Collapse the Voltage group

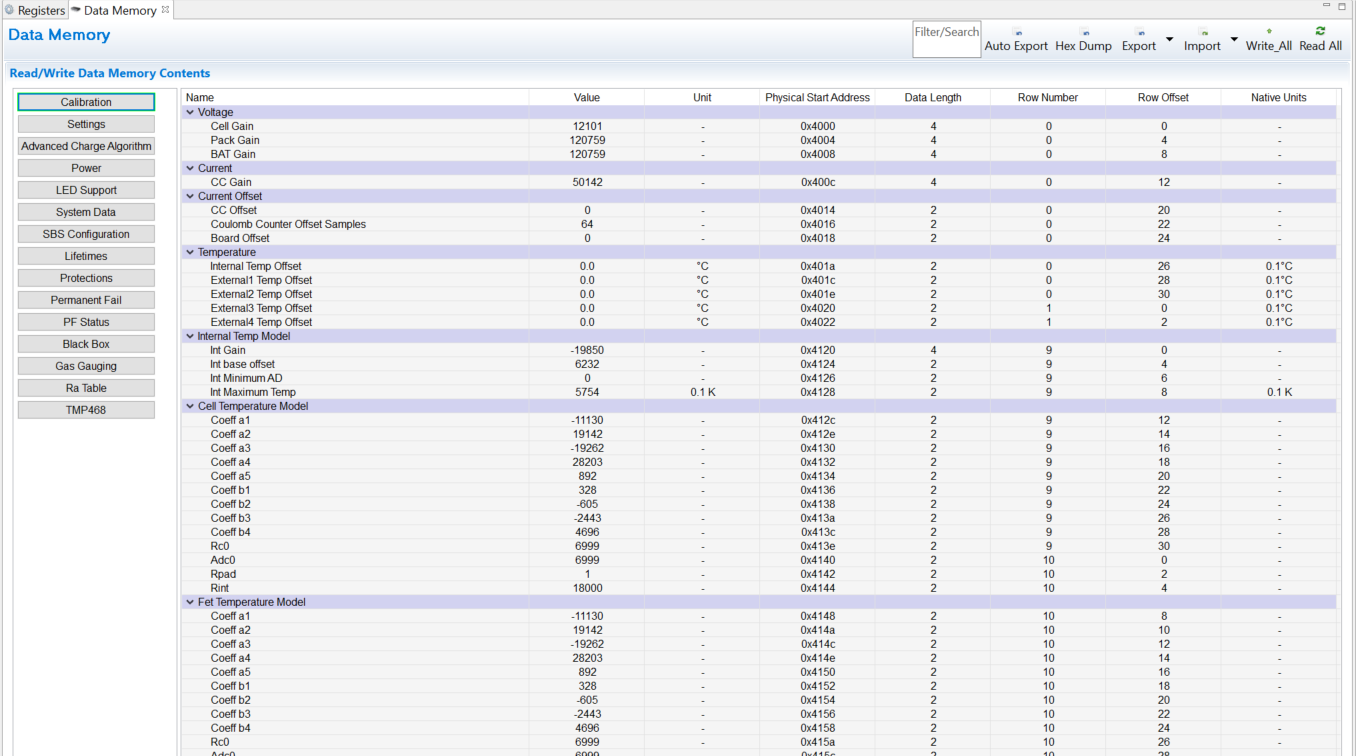click(x=190, y=113)
